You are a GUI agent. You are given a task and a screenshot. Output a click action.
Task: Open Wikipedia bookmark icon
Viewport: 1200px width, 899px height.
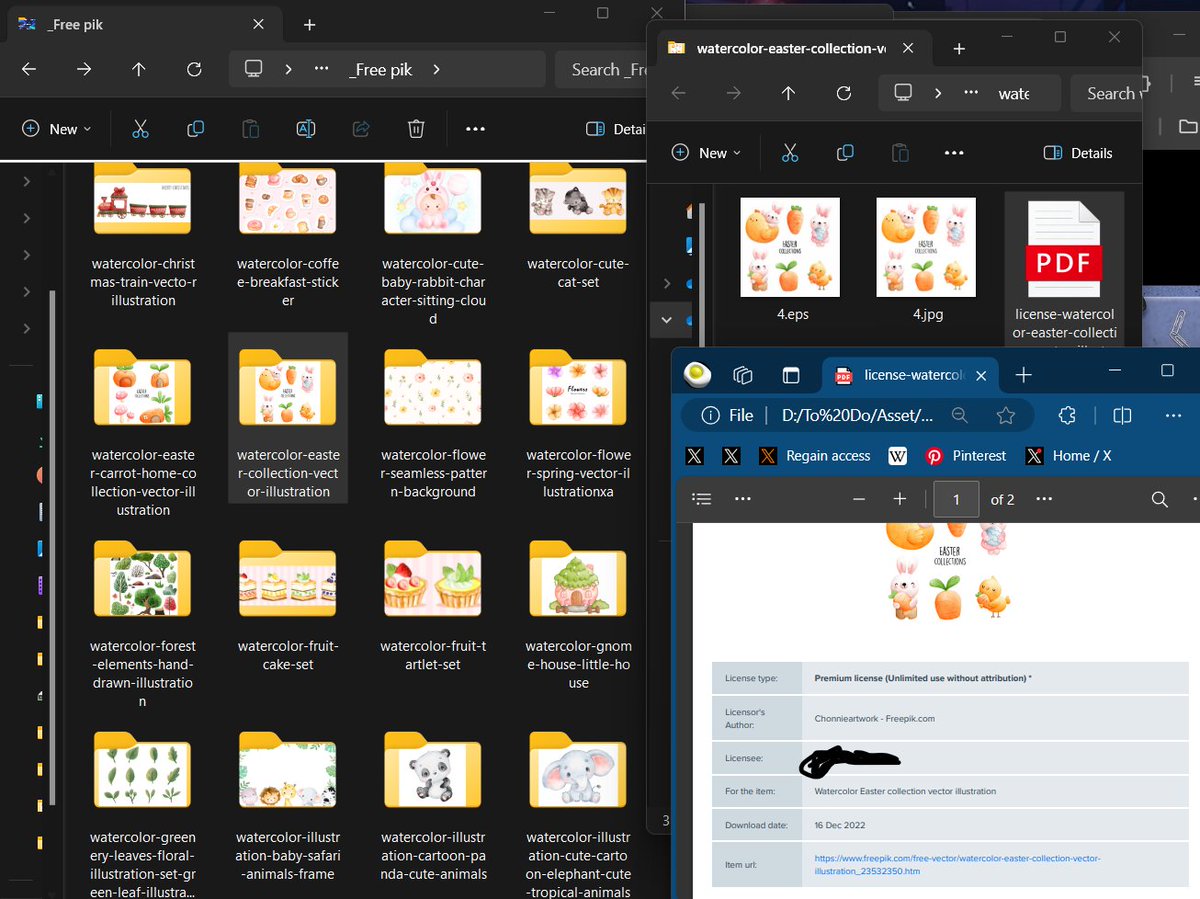pyautogui.click(x=897, y=456)
